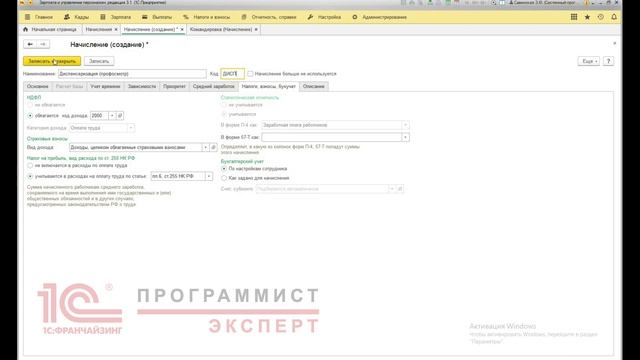Open the History clock icon
This screenshot has height=360, width=640.
[601, 17]
